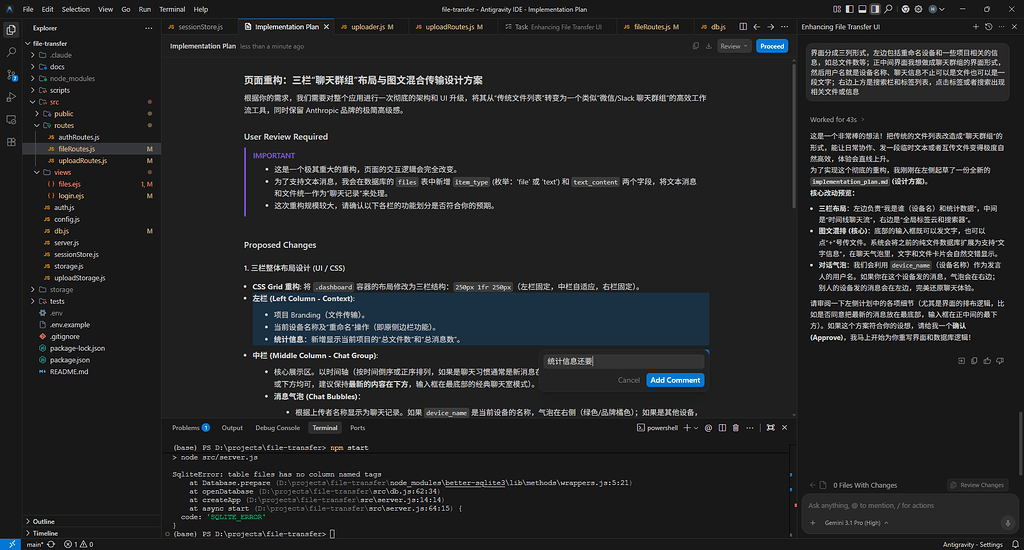Open Run and Debug view
This screenshot has height=550, width=1024.
click(11, 97)
